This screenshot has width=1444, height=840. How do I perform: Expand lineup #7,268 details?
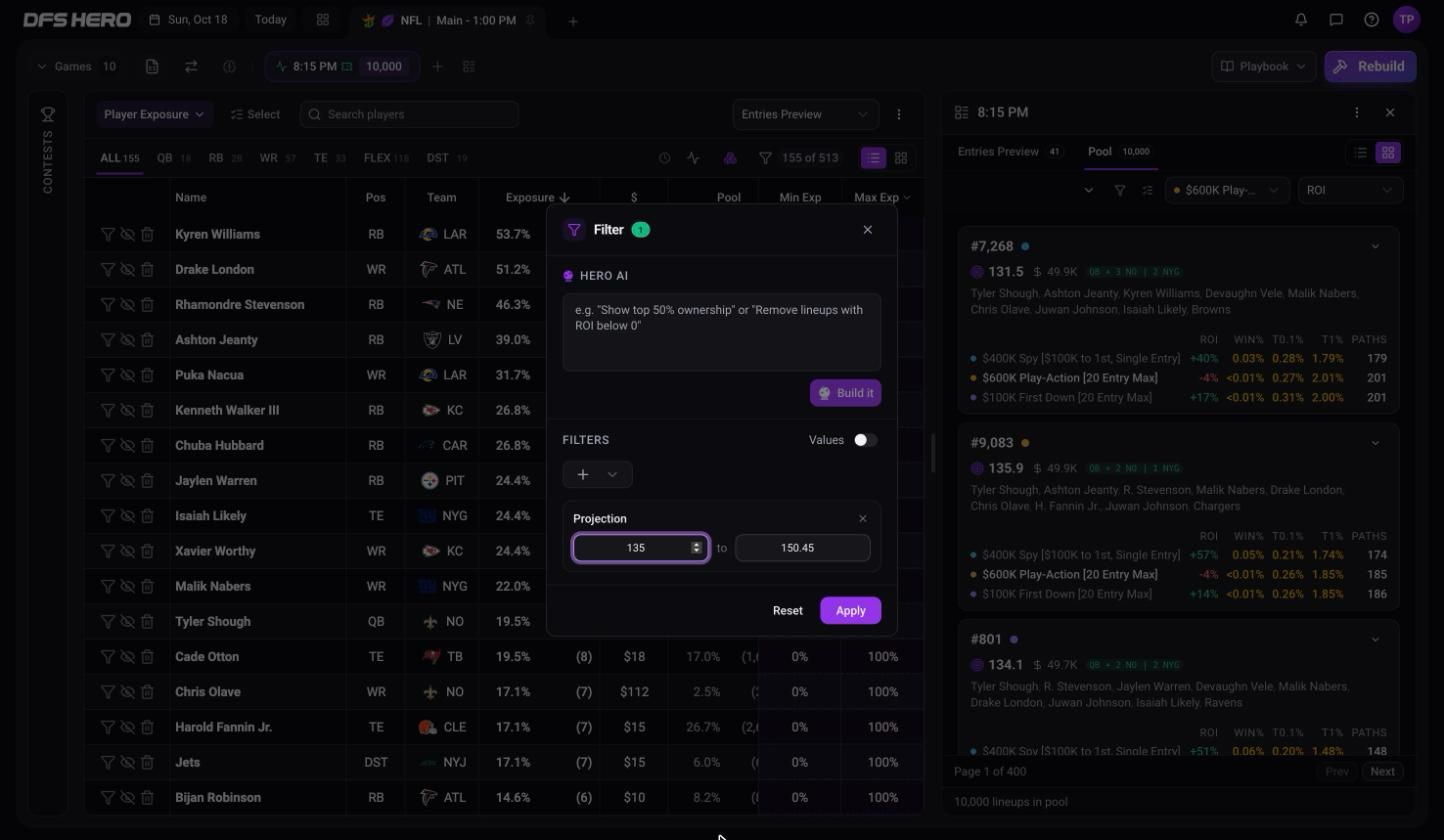click(1375, 246)
